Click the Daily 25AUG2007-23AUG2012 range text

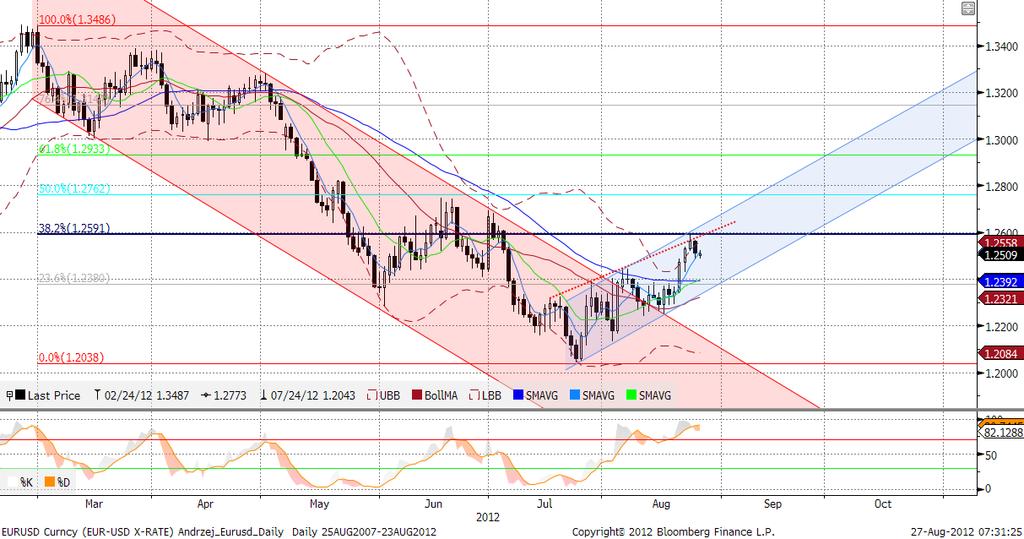point(364,532)
